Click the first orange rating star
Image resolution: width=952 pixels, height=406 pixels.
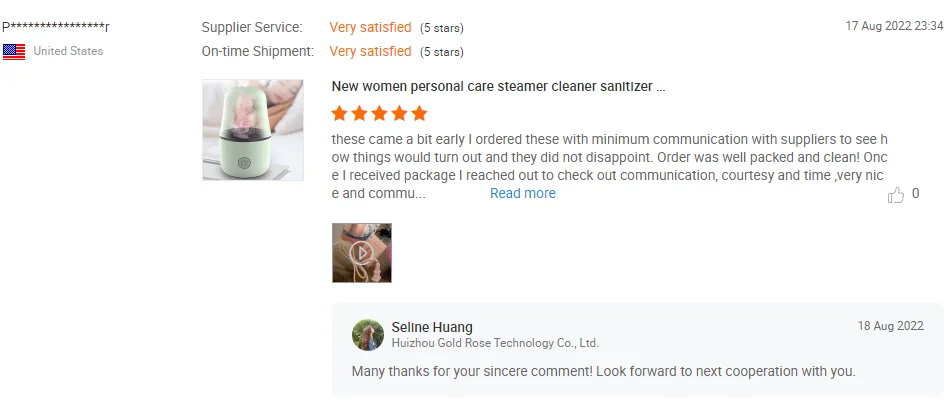coord(340,113)
